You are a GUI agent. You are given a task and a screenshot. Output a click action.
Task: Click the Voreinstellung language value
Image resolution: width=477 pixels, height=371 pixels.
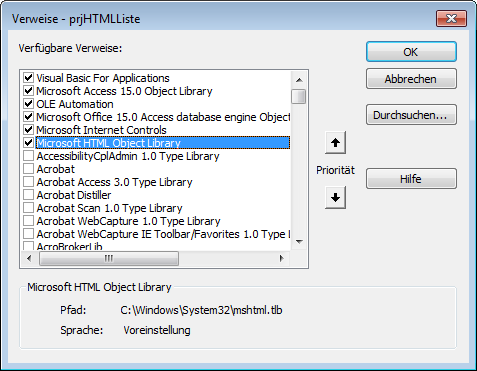point(157,330)
